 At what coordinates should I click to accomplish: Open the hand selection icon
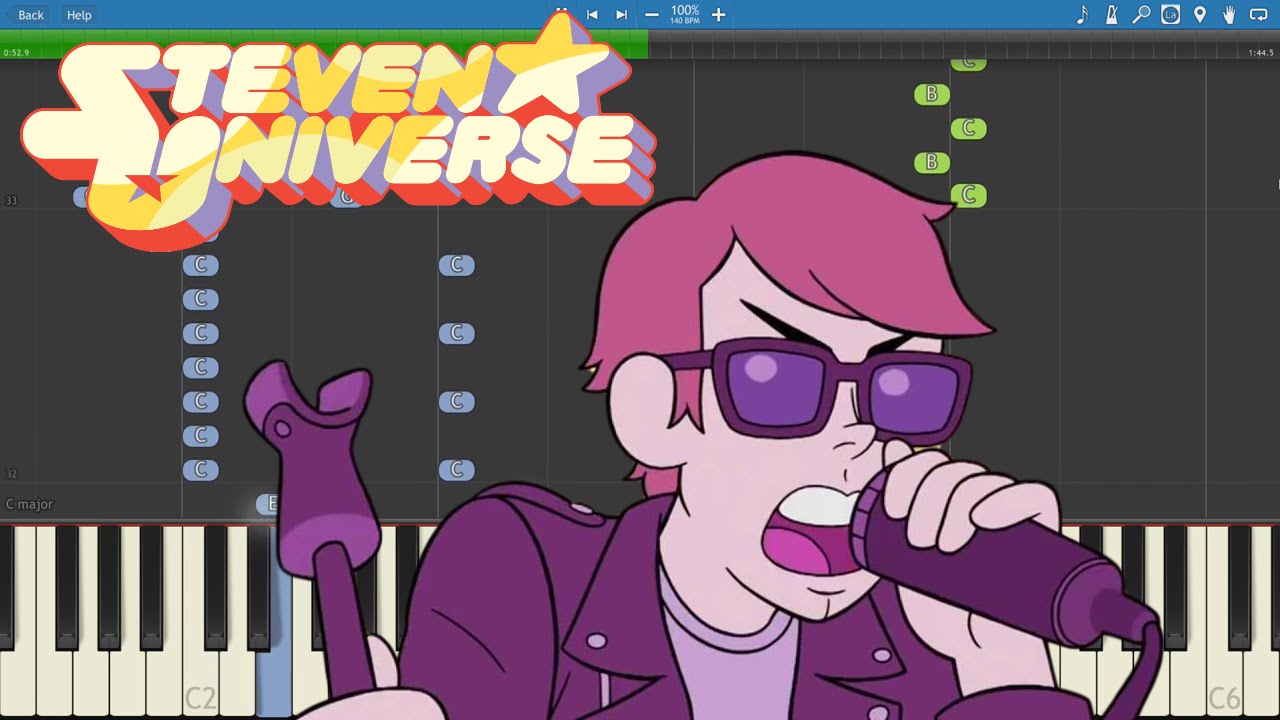tap(1229, 15)
